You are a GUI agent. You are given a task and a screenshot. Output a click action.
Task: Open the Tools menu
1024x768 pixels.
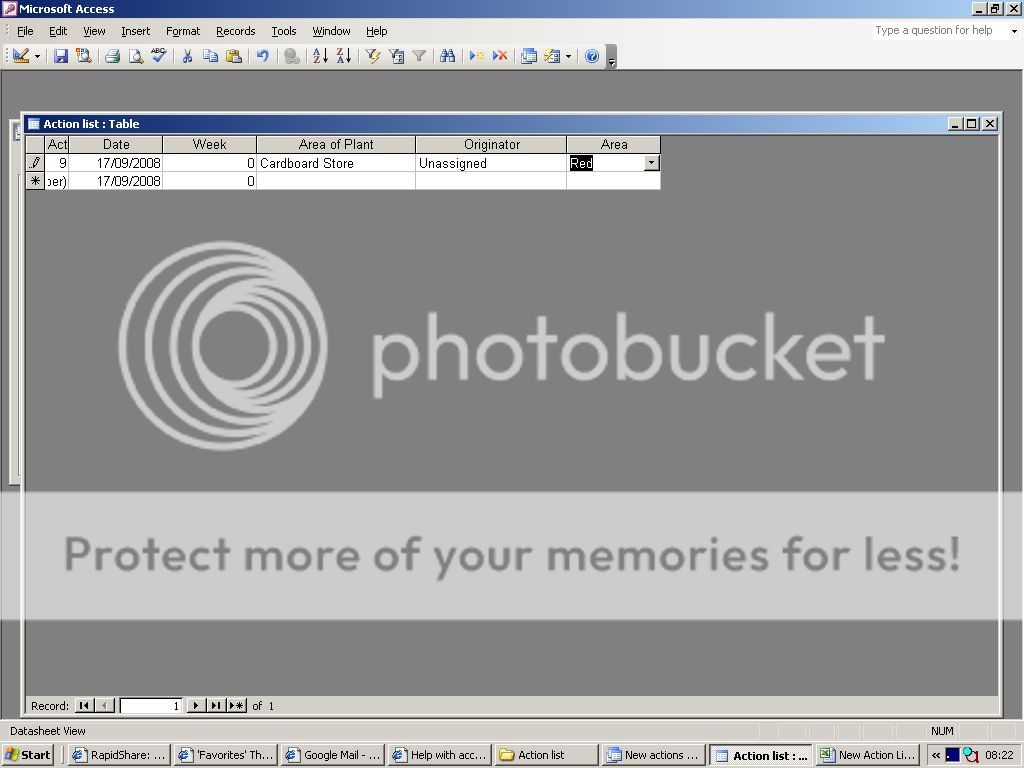coord(283,31)
